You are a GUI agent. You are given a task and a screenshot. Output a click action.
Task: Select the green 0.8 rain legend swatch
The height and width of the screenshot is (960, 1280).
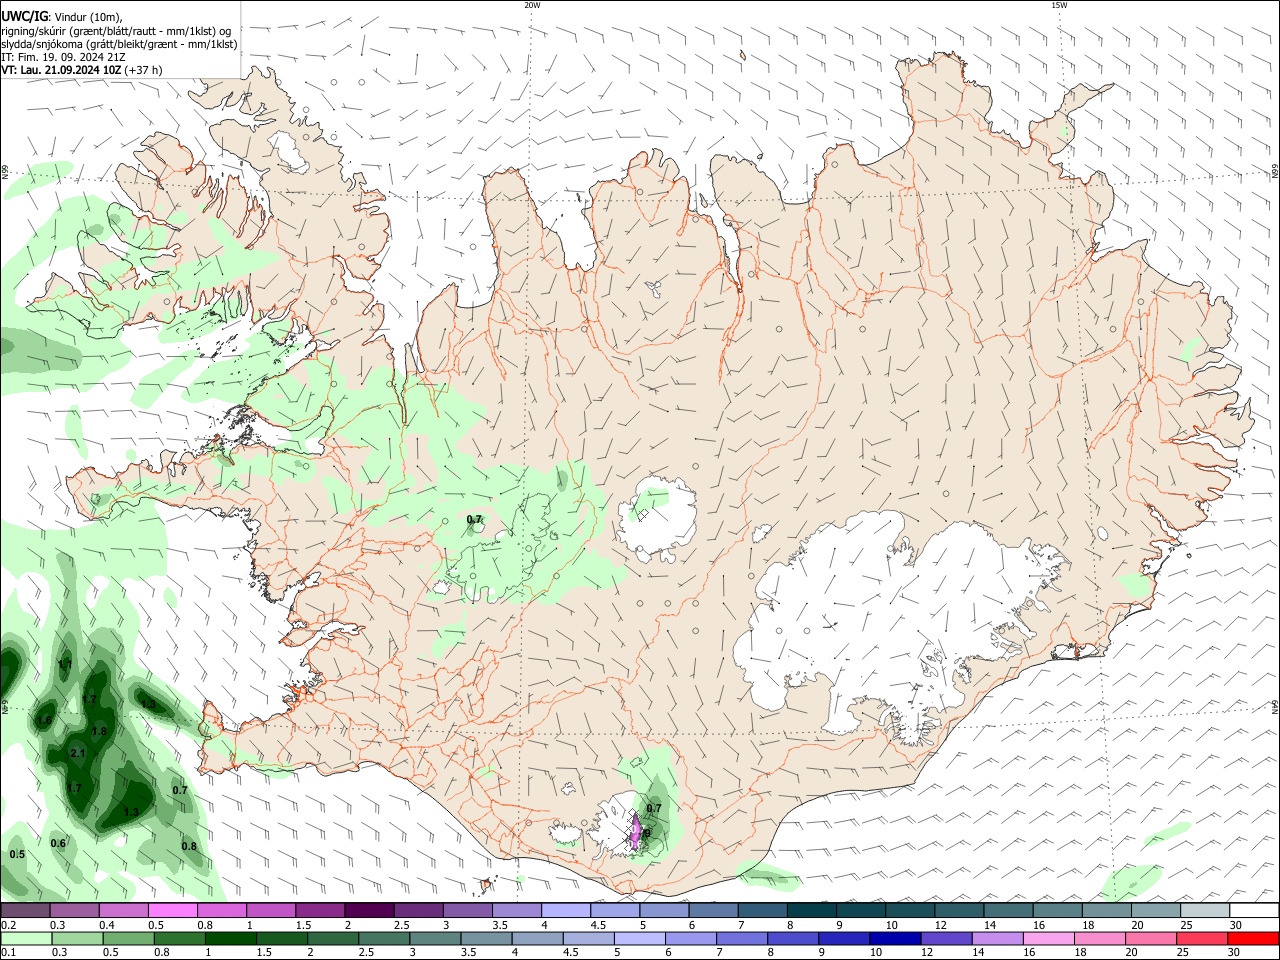tap(180, 938)
